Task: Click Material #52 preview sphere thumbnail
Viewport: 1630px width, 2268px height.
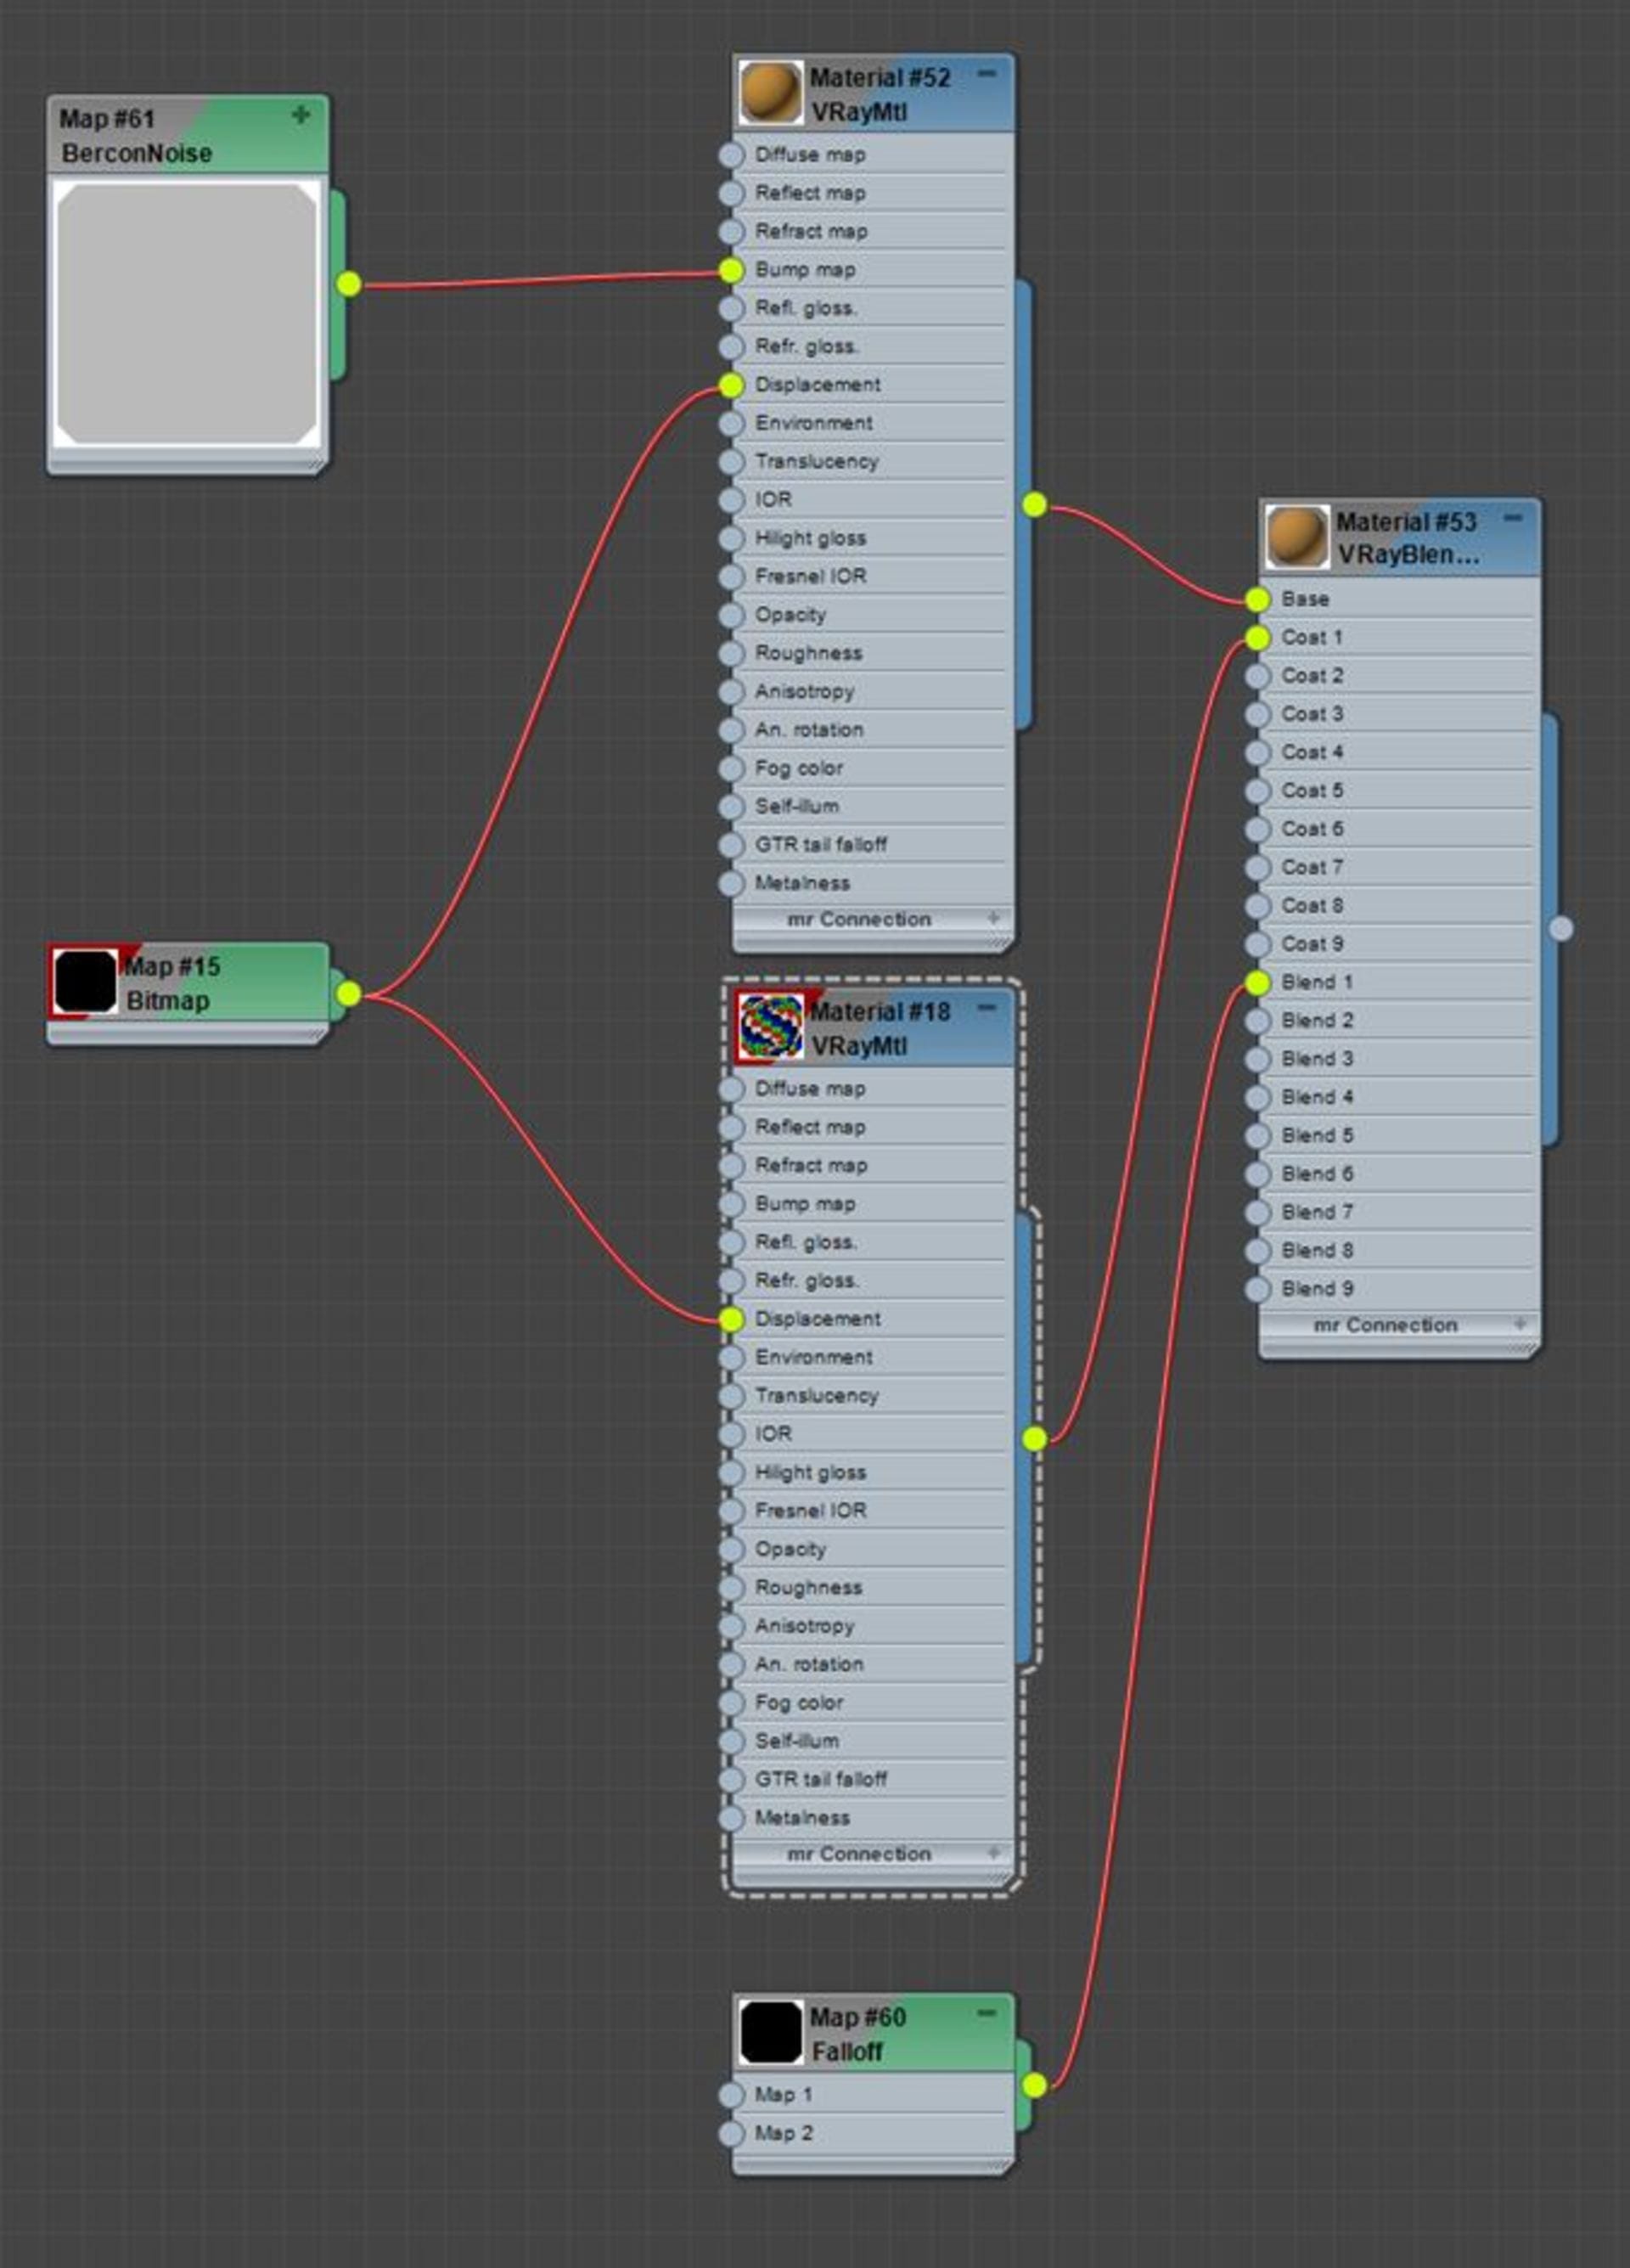Action: 770,93
